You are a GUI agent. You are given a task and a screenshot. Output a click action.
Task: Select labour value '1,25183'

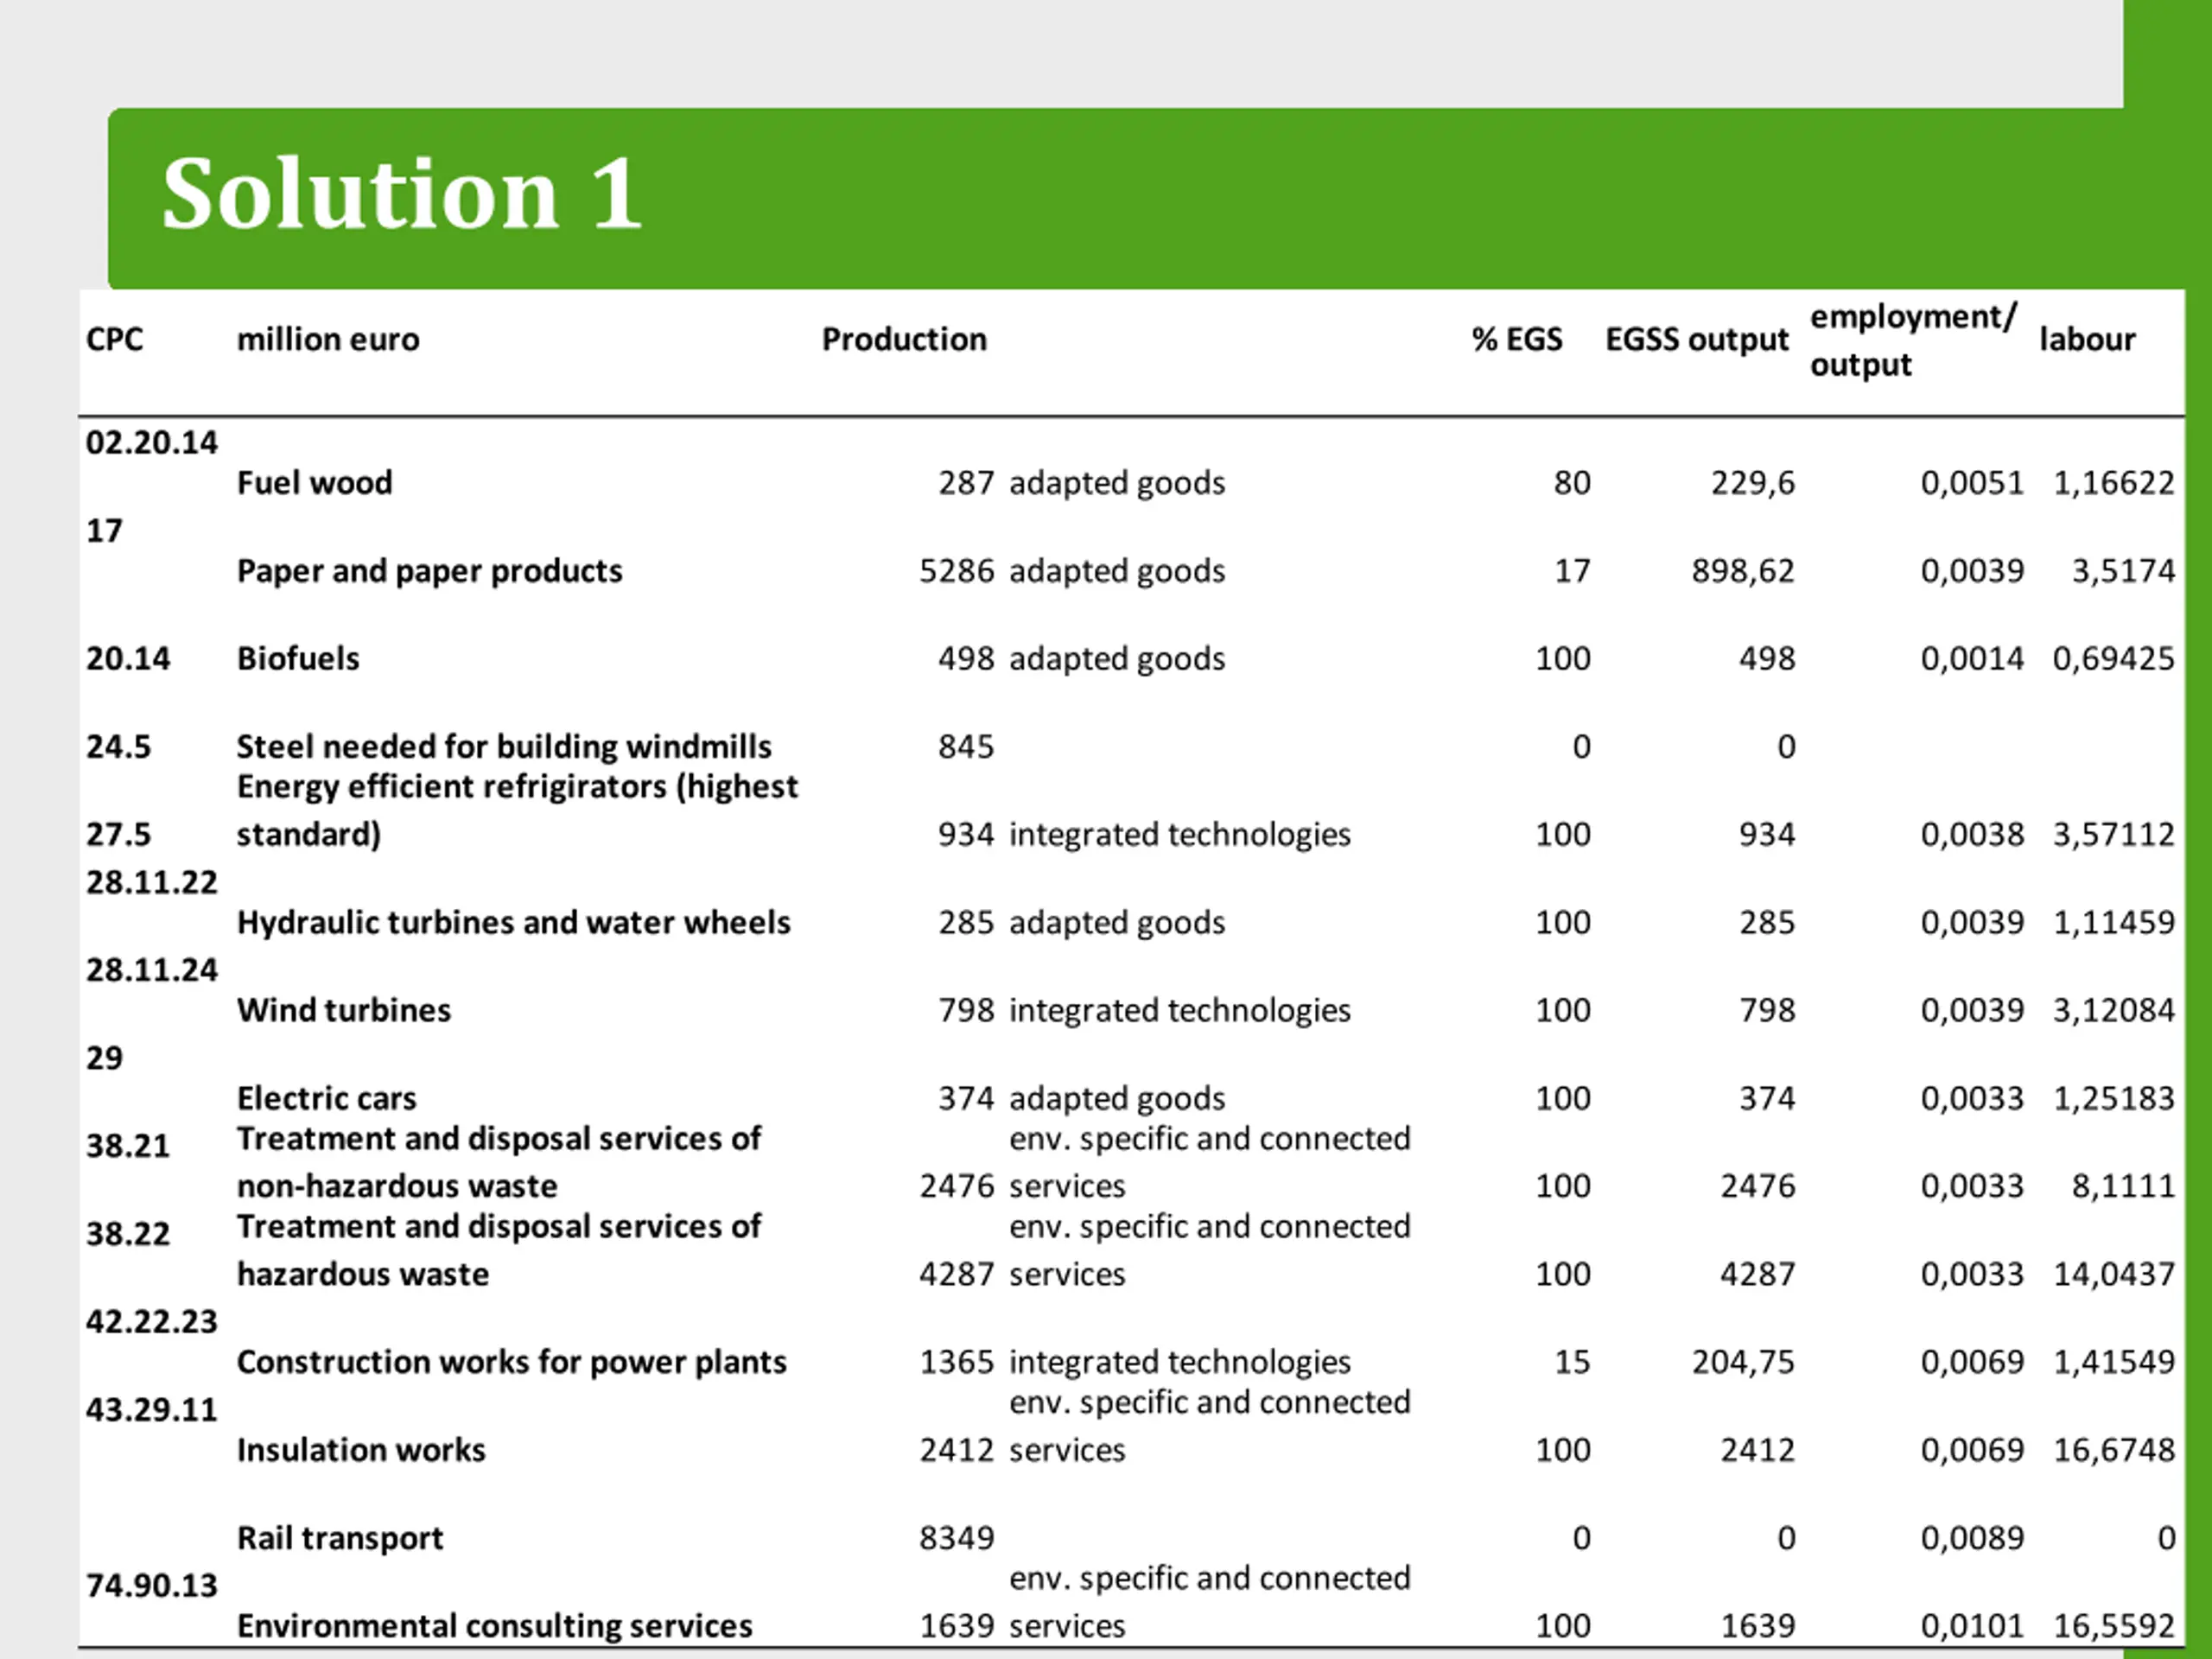tap(2113, 1098)
